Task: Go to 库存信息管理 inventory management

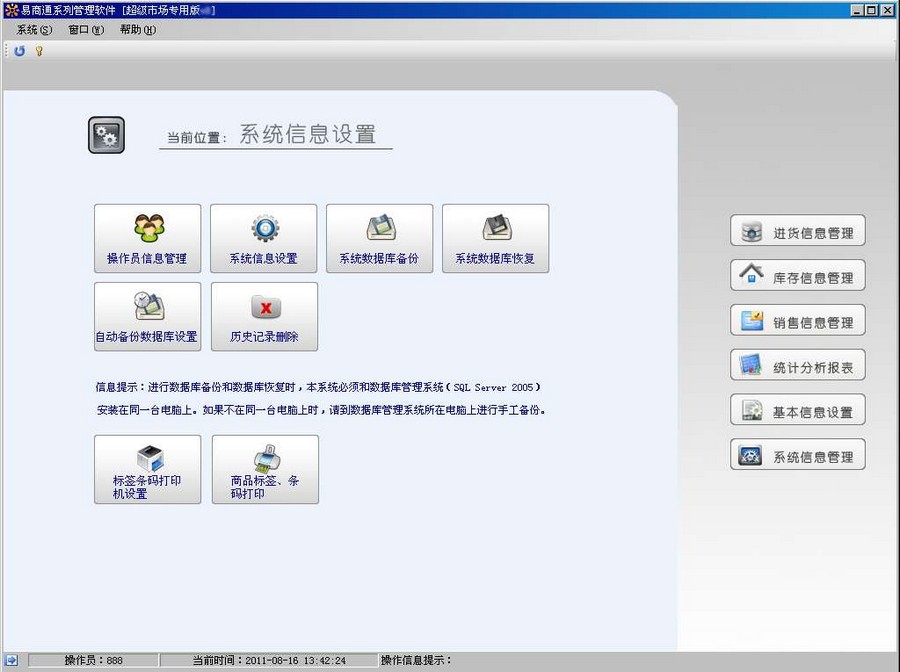Action: (797, 277)
